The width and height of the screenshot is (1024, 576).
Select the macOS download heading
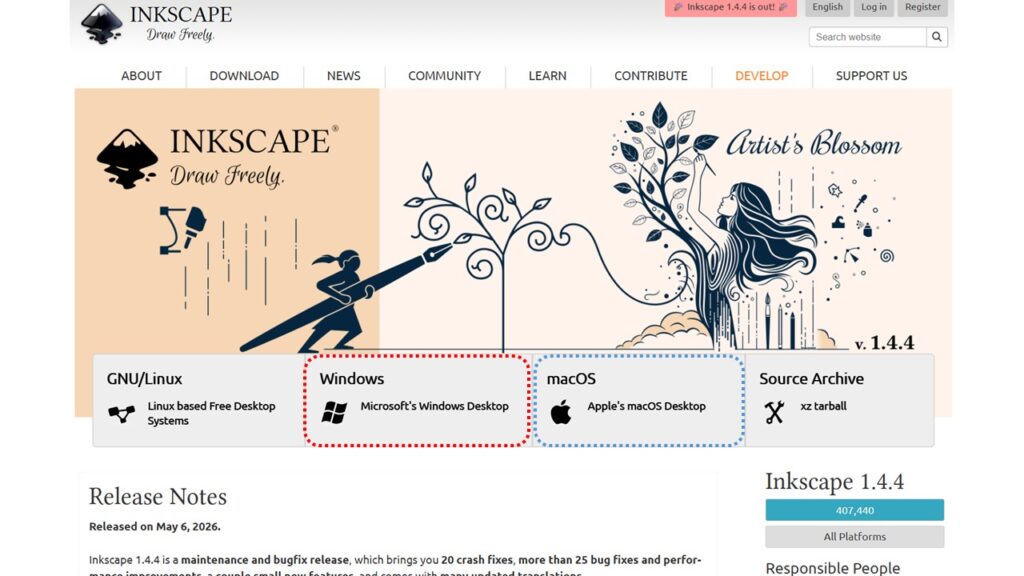tap(571, 379)
